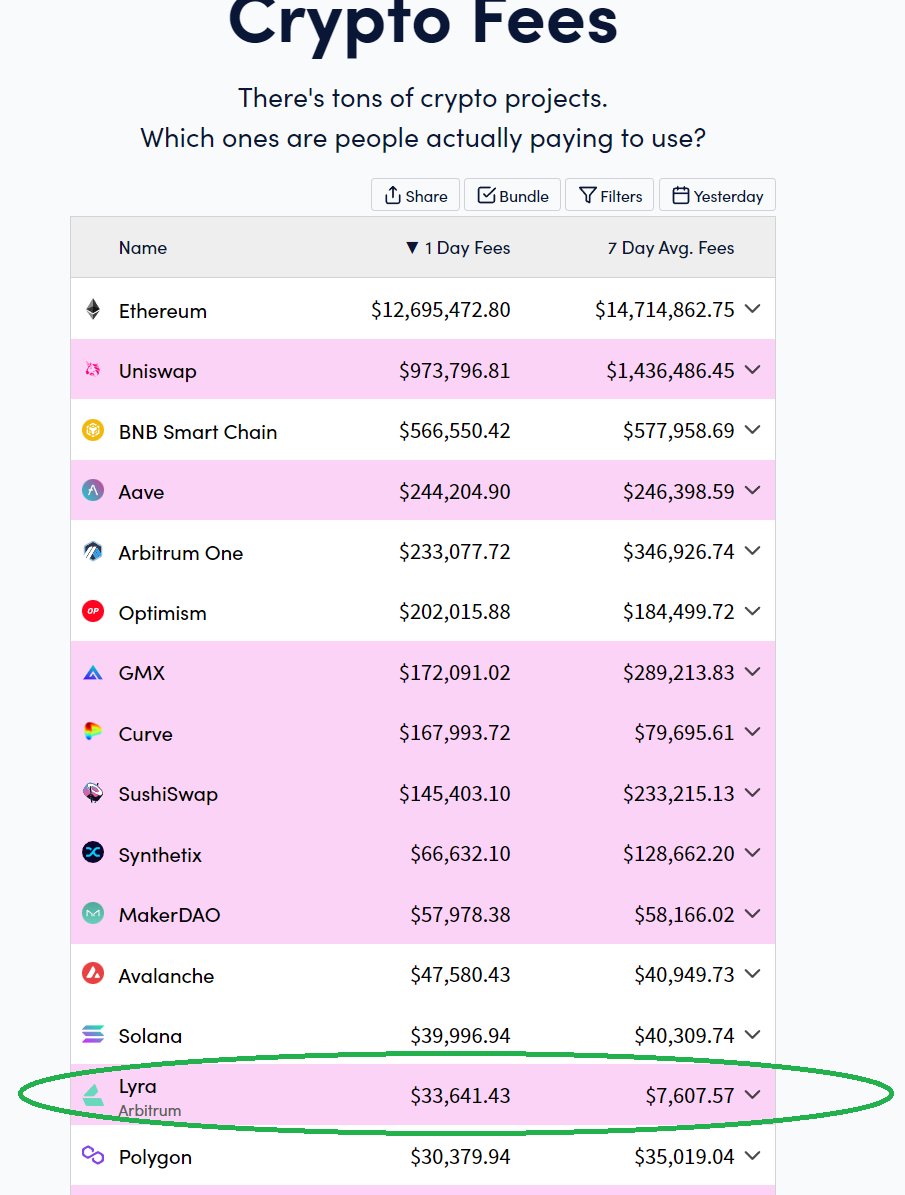Open the Yesterday date picker

click(717, 195)
